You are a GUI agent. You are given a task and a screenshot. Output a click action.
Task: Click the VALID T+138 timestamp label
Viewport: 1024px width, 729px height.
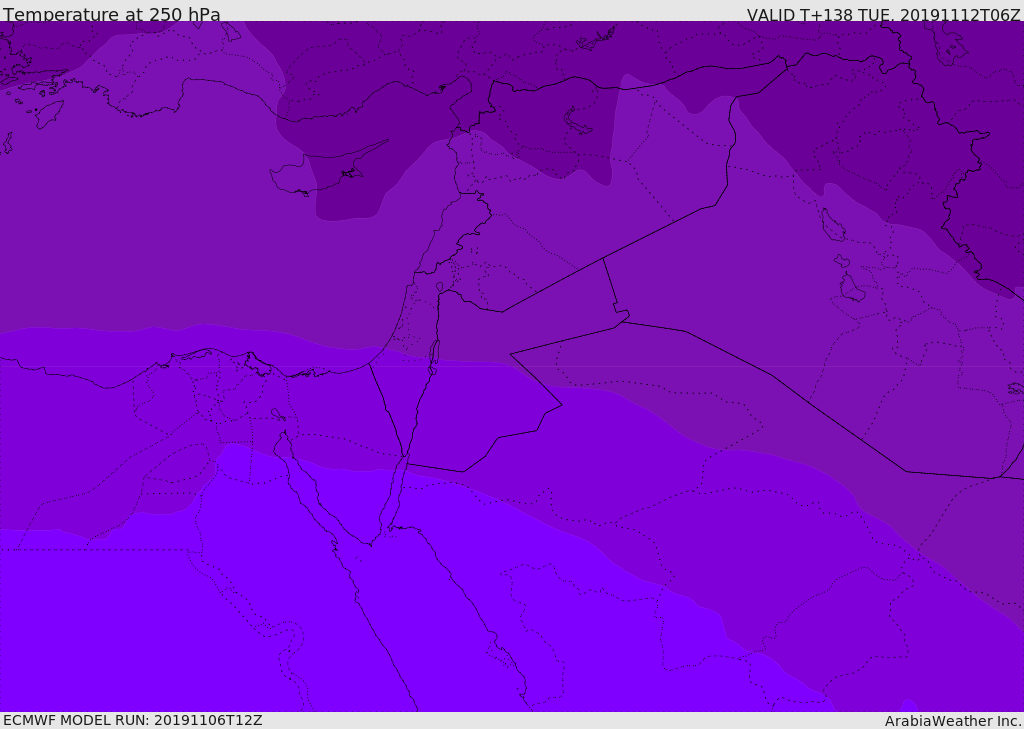883,14
